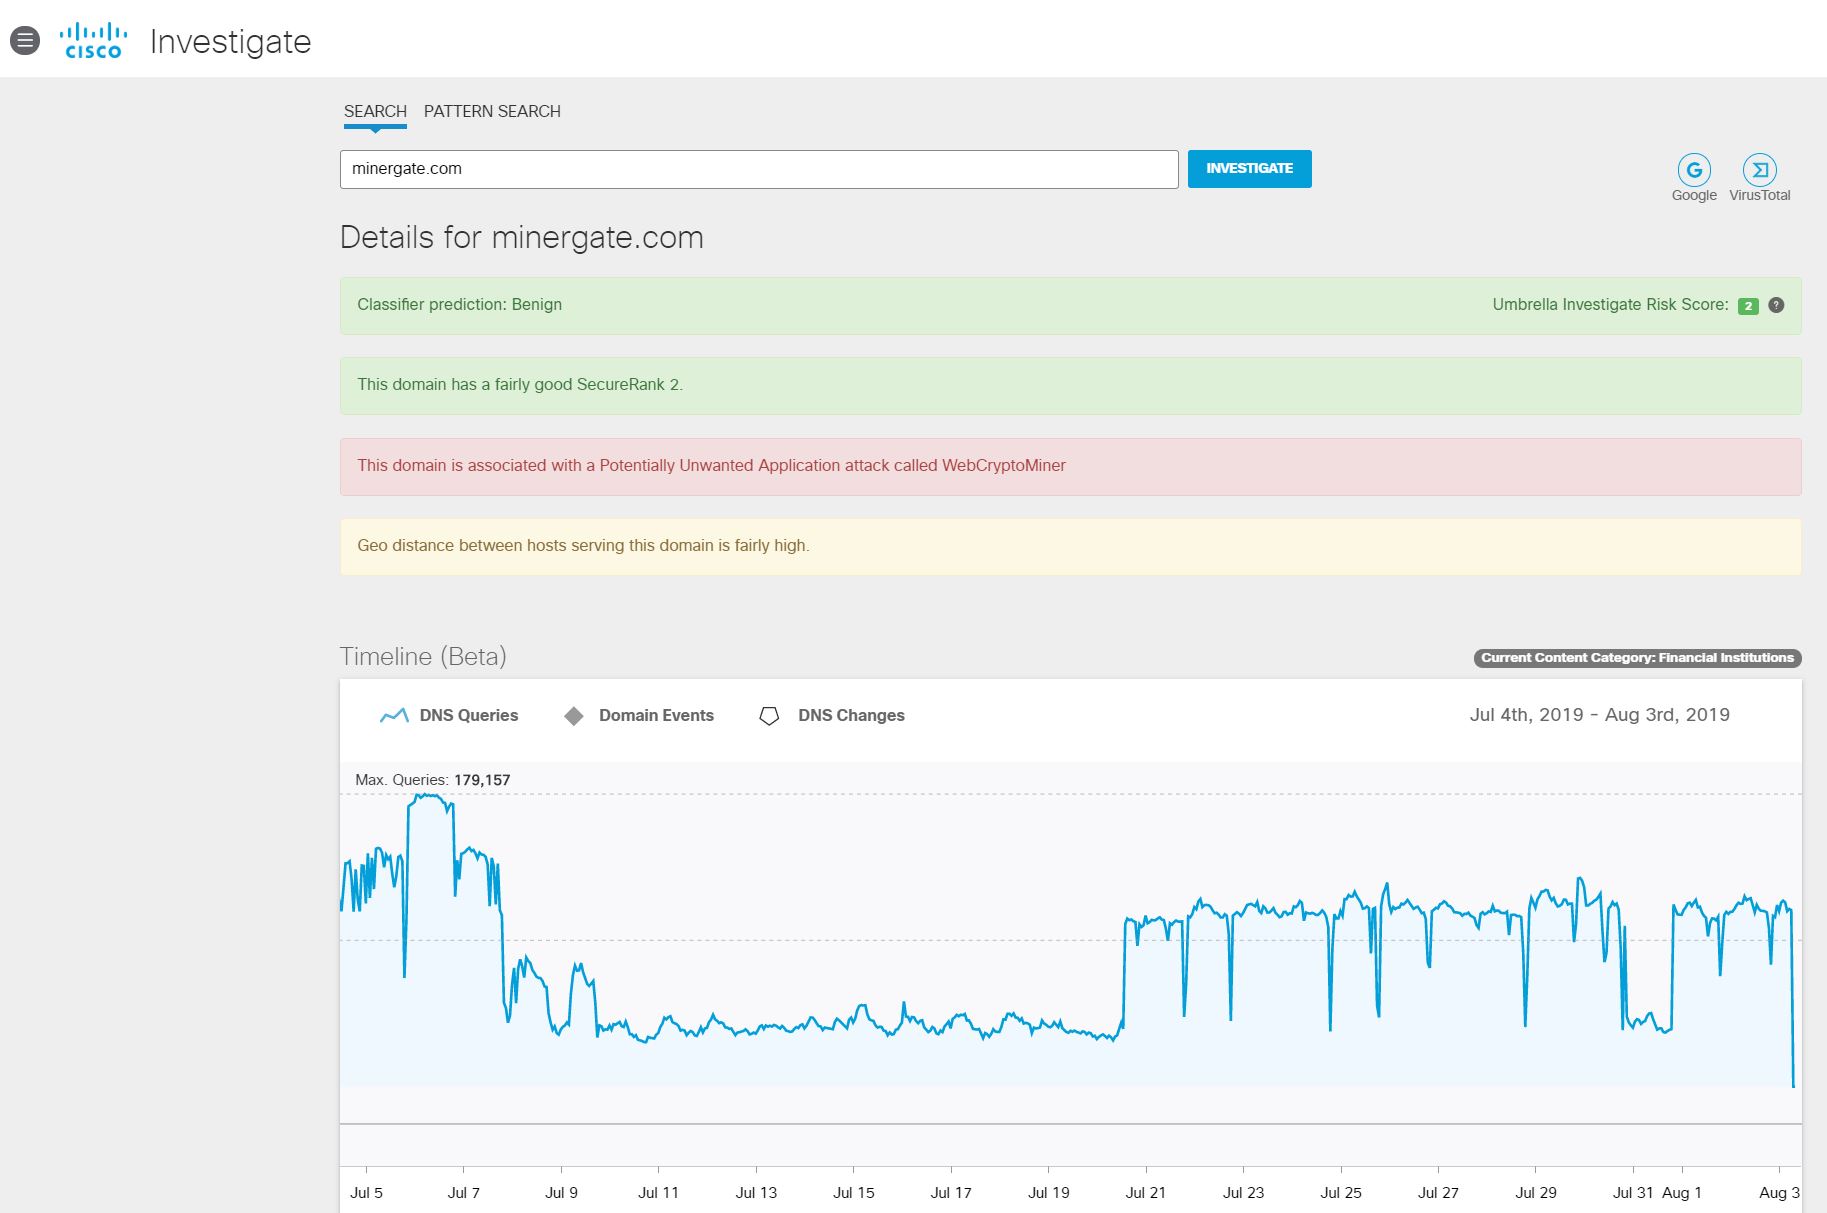
Task: Open the hamburger navigation menu
Action: coord(25,41)
